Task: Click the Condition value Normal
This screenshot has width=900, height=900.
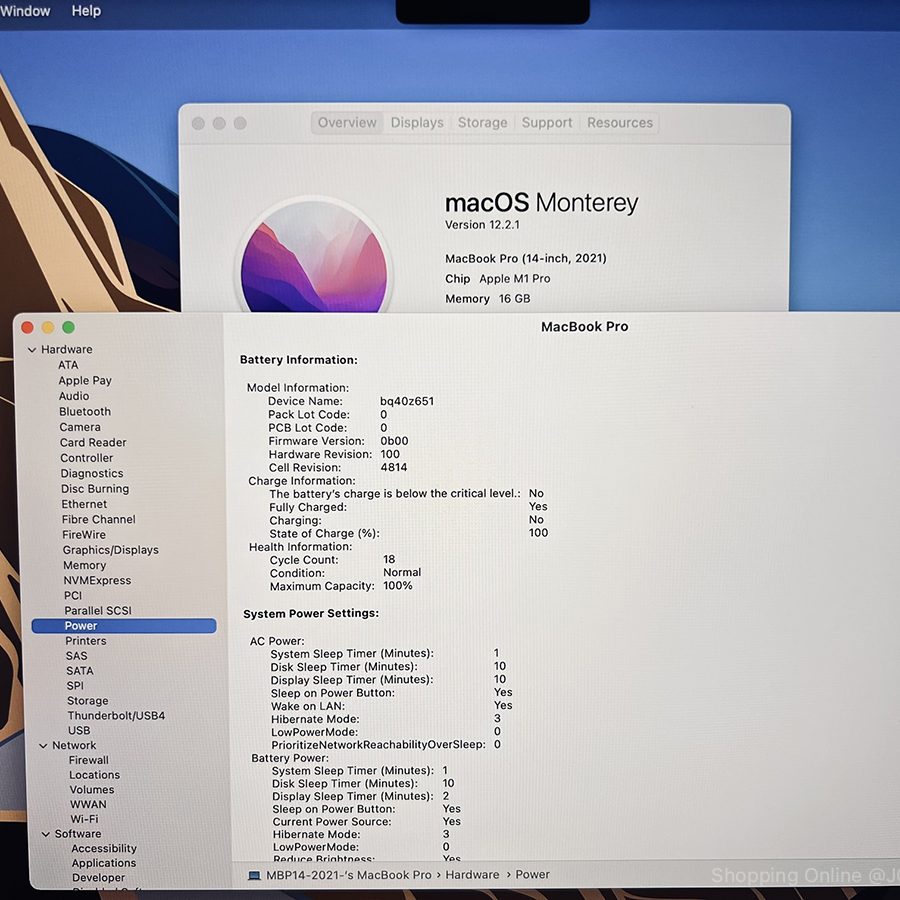Action: [x=402, y=572]
